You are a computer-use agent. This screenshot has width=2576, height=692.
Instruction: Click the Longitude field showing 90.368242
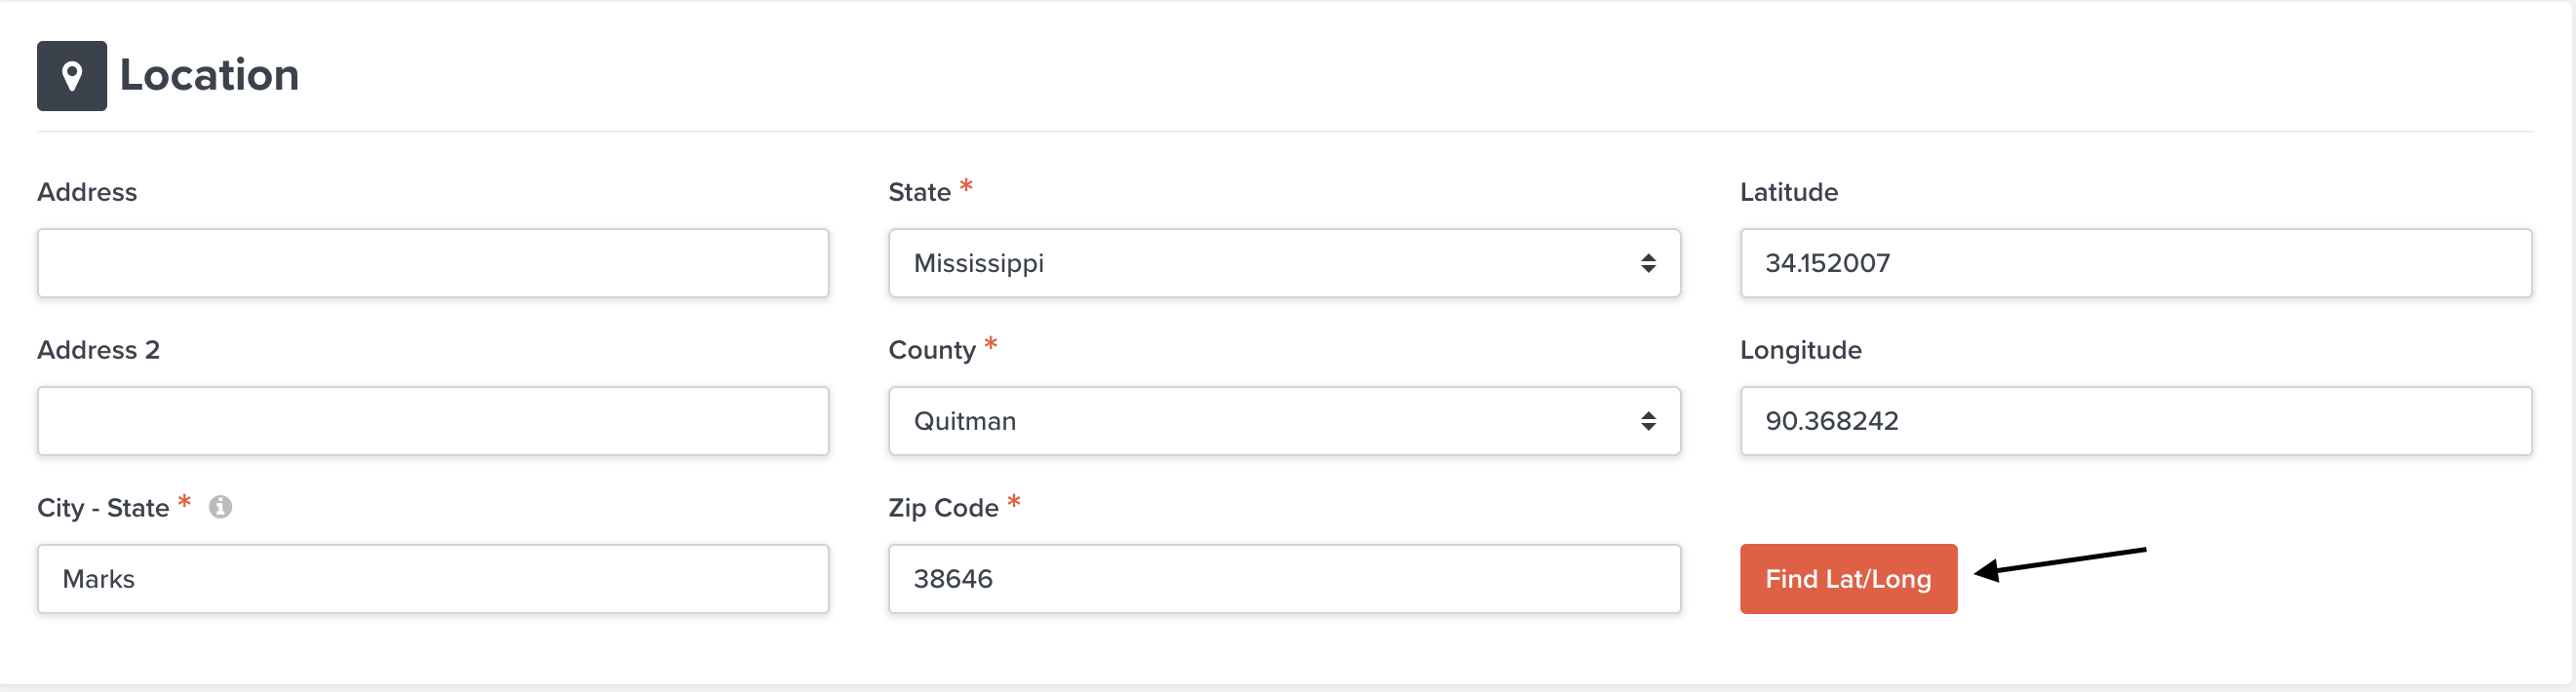point(2137,421)
